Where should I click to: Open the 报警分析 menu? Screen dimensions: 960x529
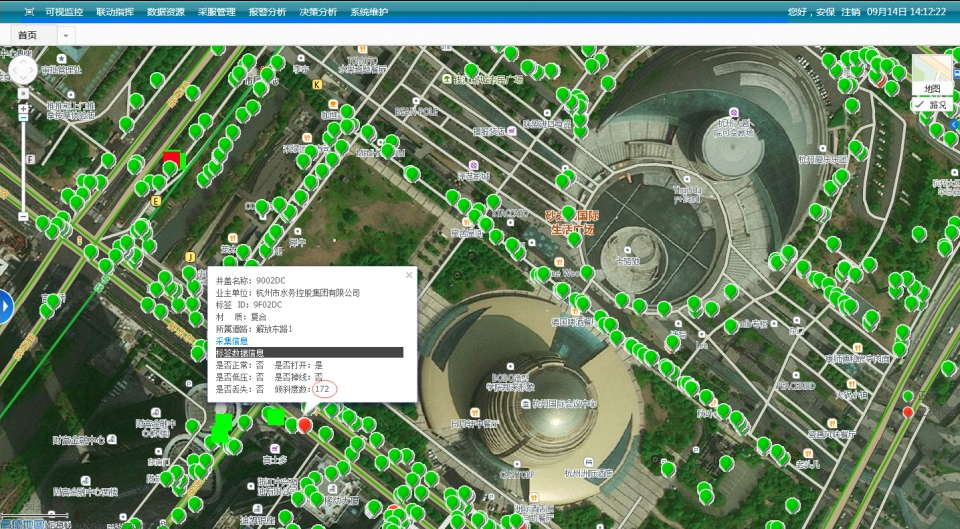[267, 12]
